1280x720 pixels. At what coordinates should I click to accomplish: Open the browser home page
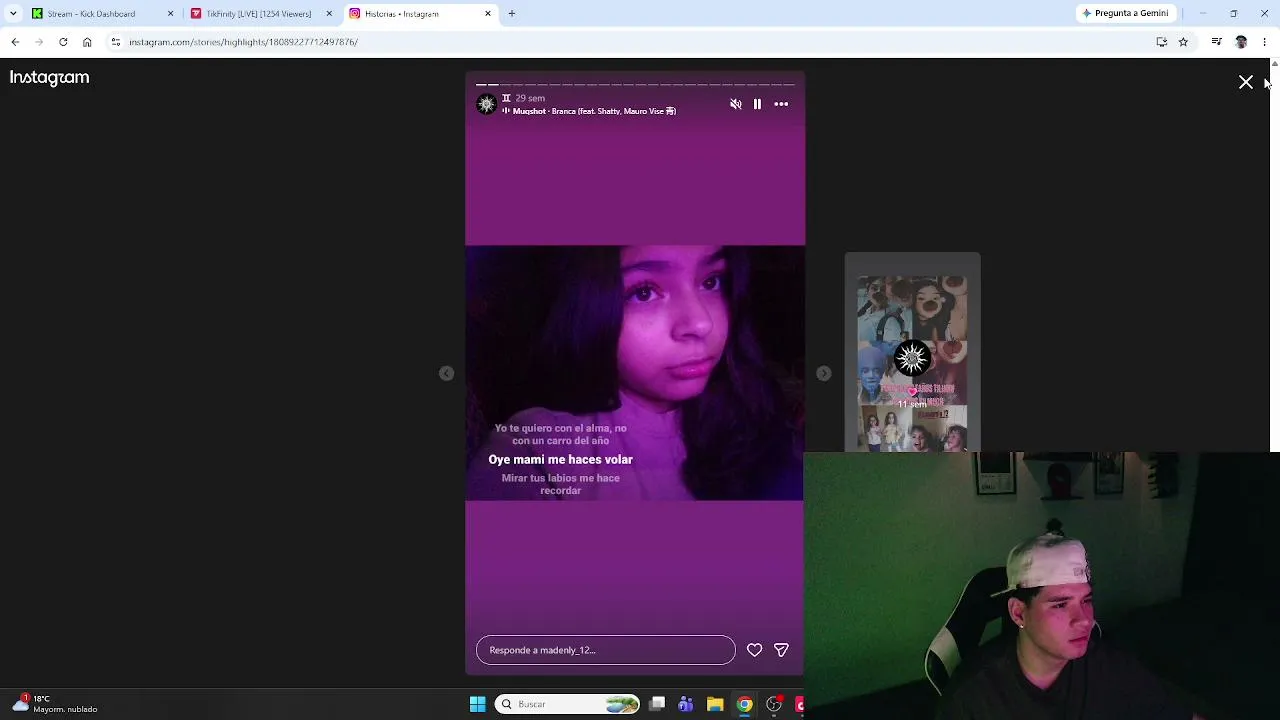click(87, 42)
